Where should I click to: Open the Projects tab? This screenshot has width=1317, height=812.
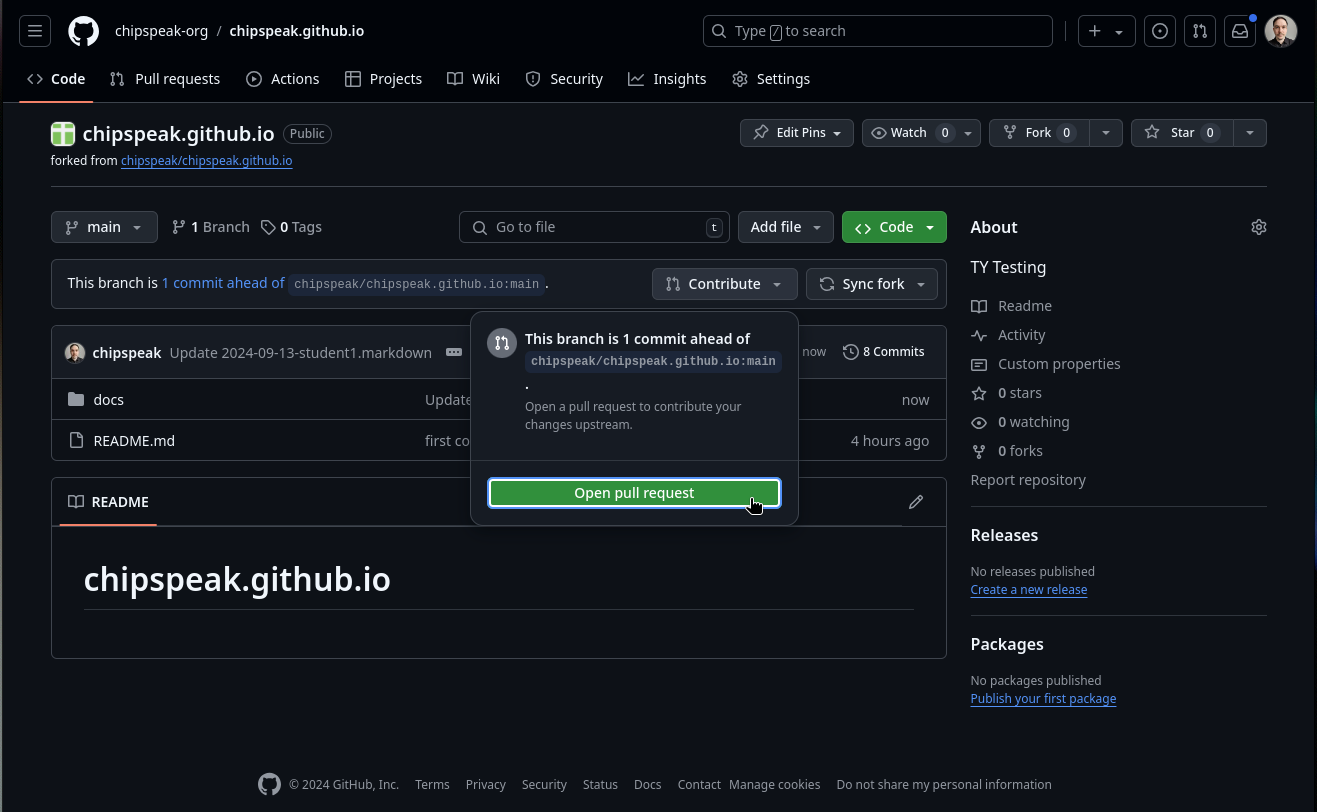(x=383, y=79)
